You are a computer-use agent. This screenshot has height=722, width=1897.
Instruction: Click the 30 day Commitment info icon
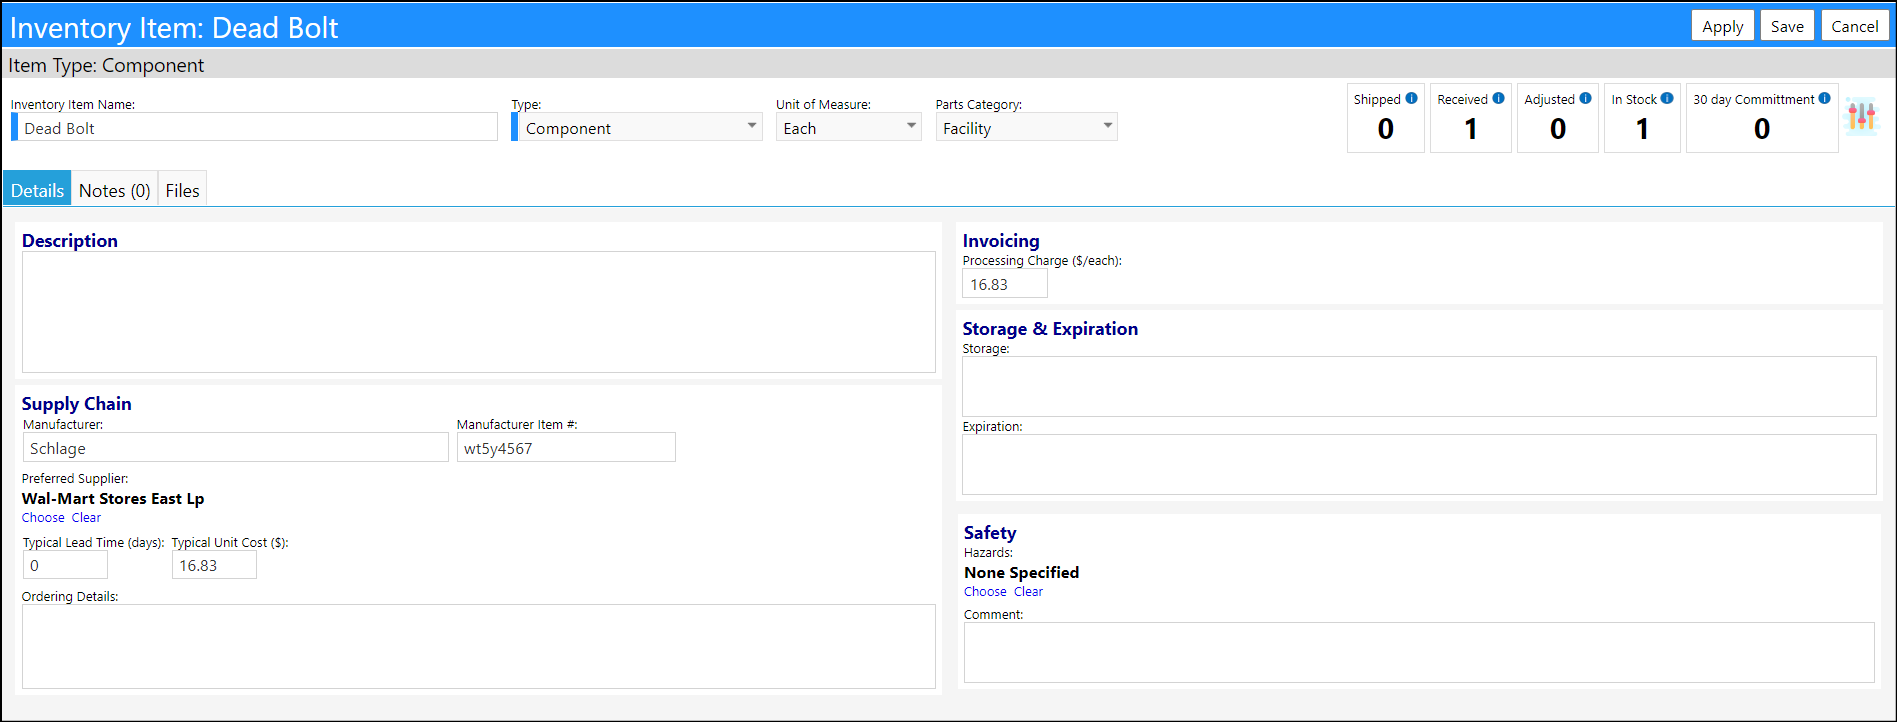1824,98
